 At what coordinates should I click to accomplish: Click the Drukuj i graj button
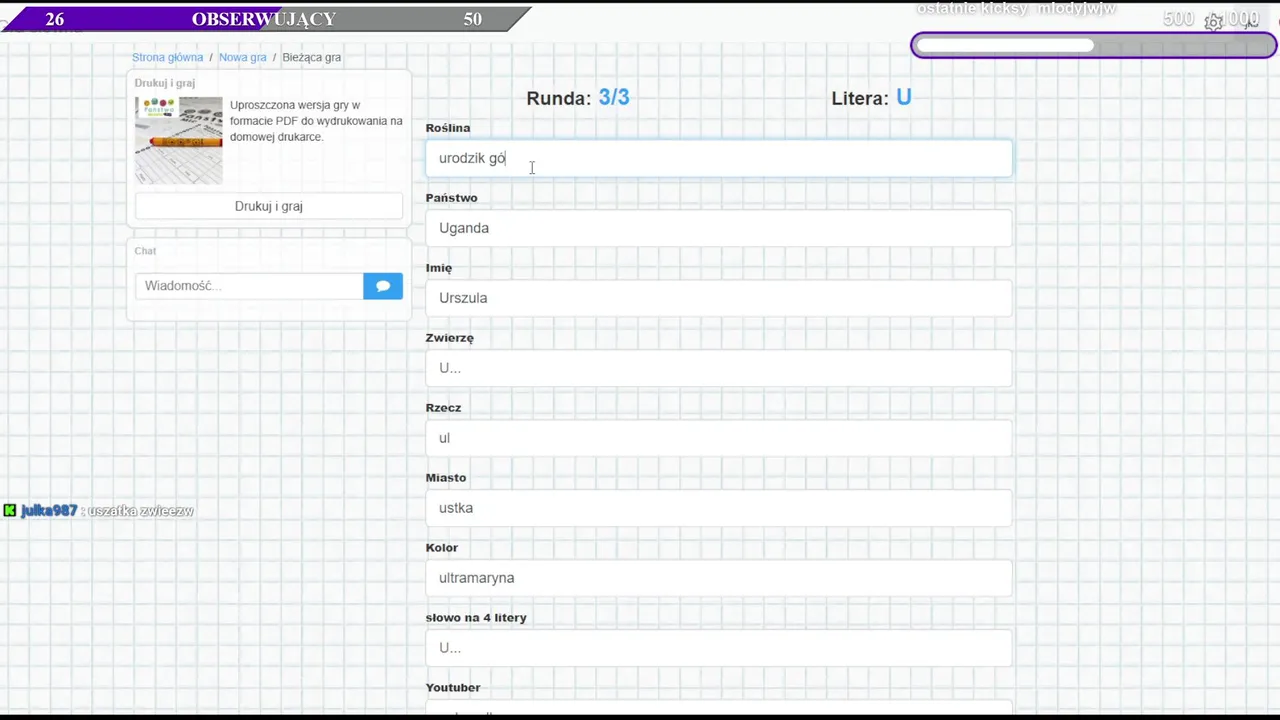coord(269,206)
